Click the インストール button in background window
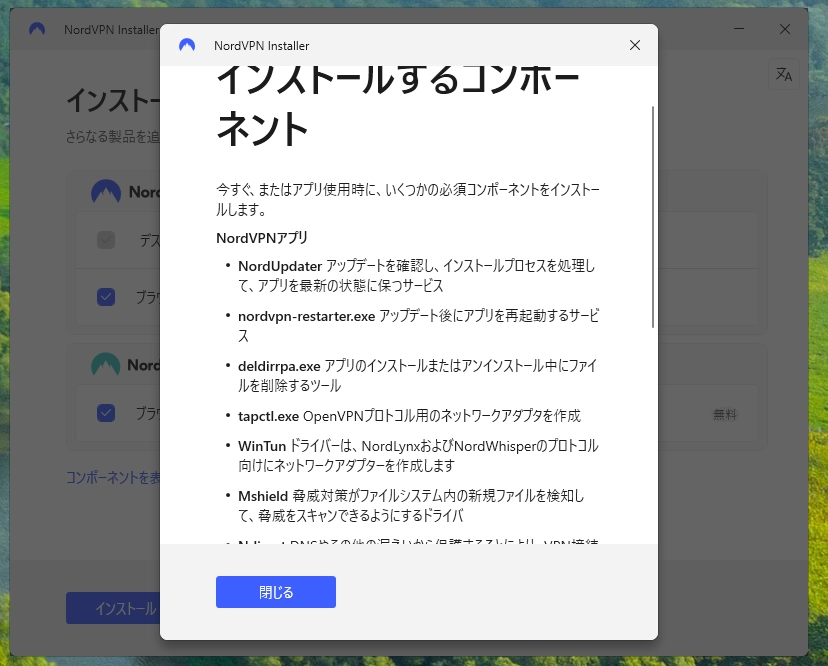The width and height of the screenshot is (828, 666). pos(113,608)
